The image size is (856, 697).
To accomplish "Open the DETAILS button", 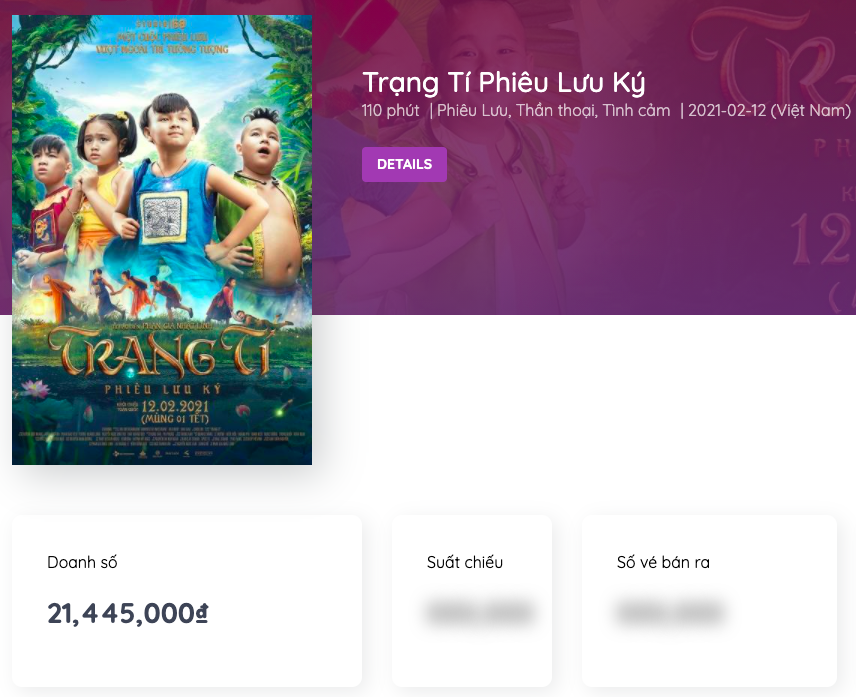I will [x=404, y=164].
